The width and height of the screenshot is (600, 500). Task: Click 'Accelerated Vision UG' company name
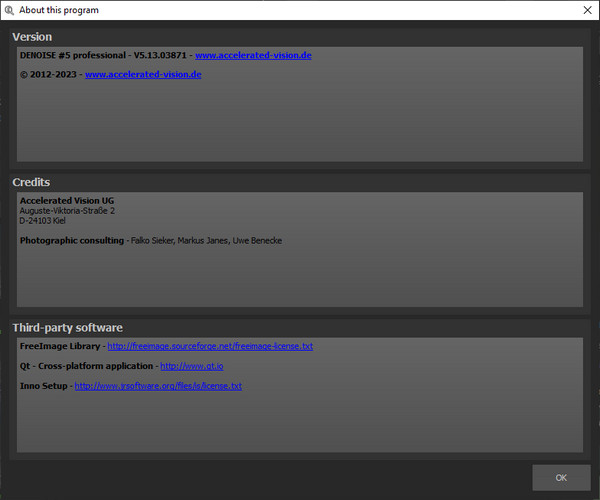67,200
